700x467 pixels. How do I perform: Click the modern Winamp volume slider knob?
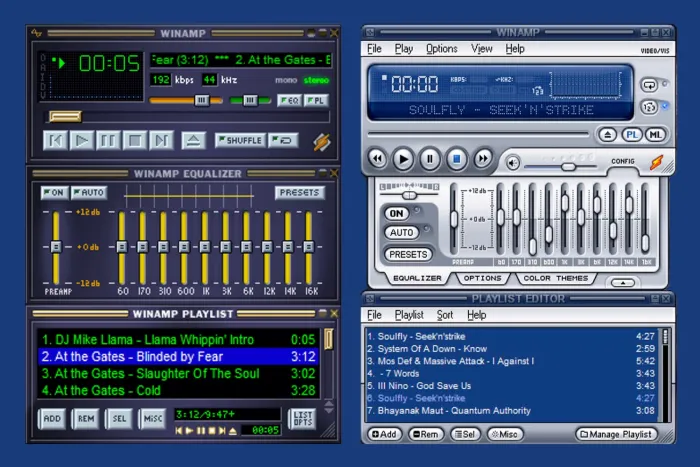[568, 167]
